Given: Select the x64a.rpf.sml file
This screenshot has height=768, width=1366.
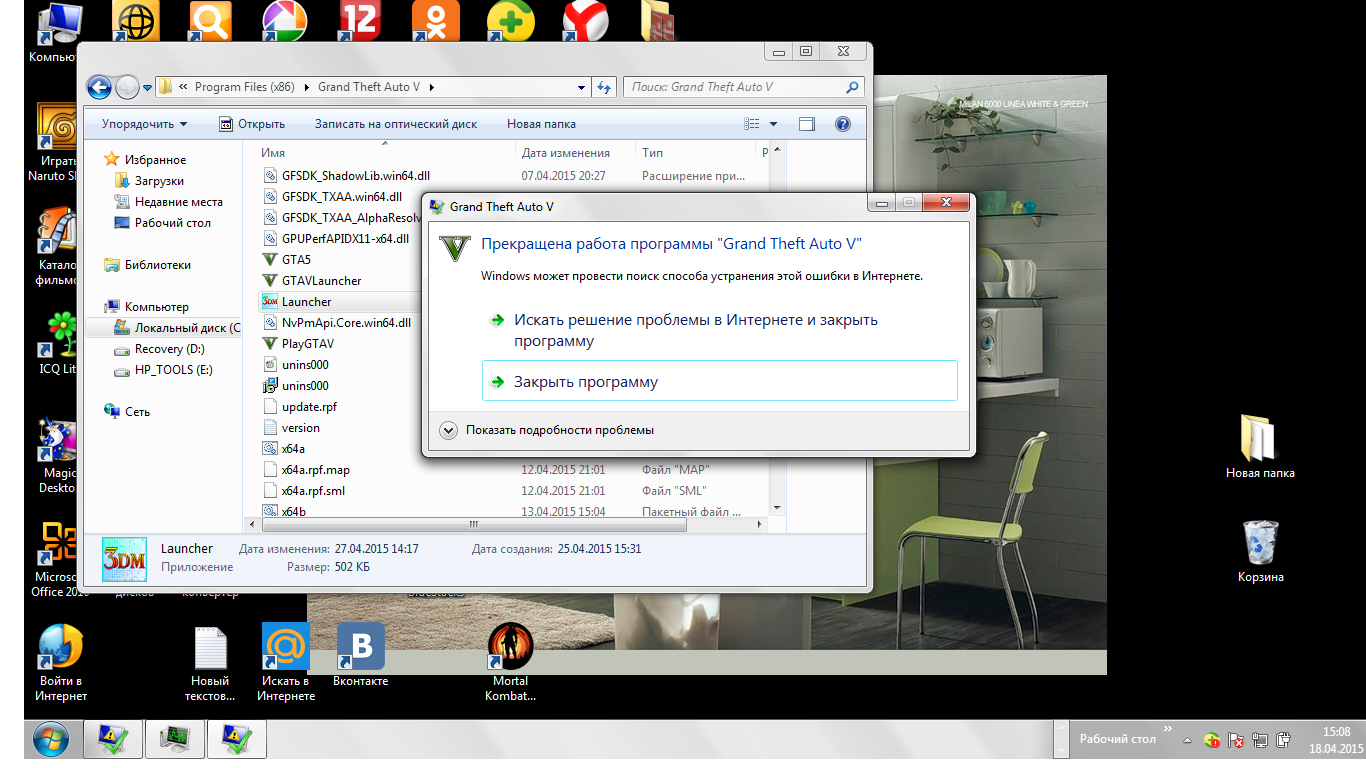Looking at the screenshot, I should [x=304, y=491].
